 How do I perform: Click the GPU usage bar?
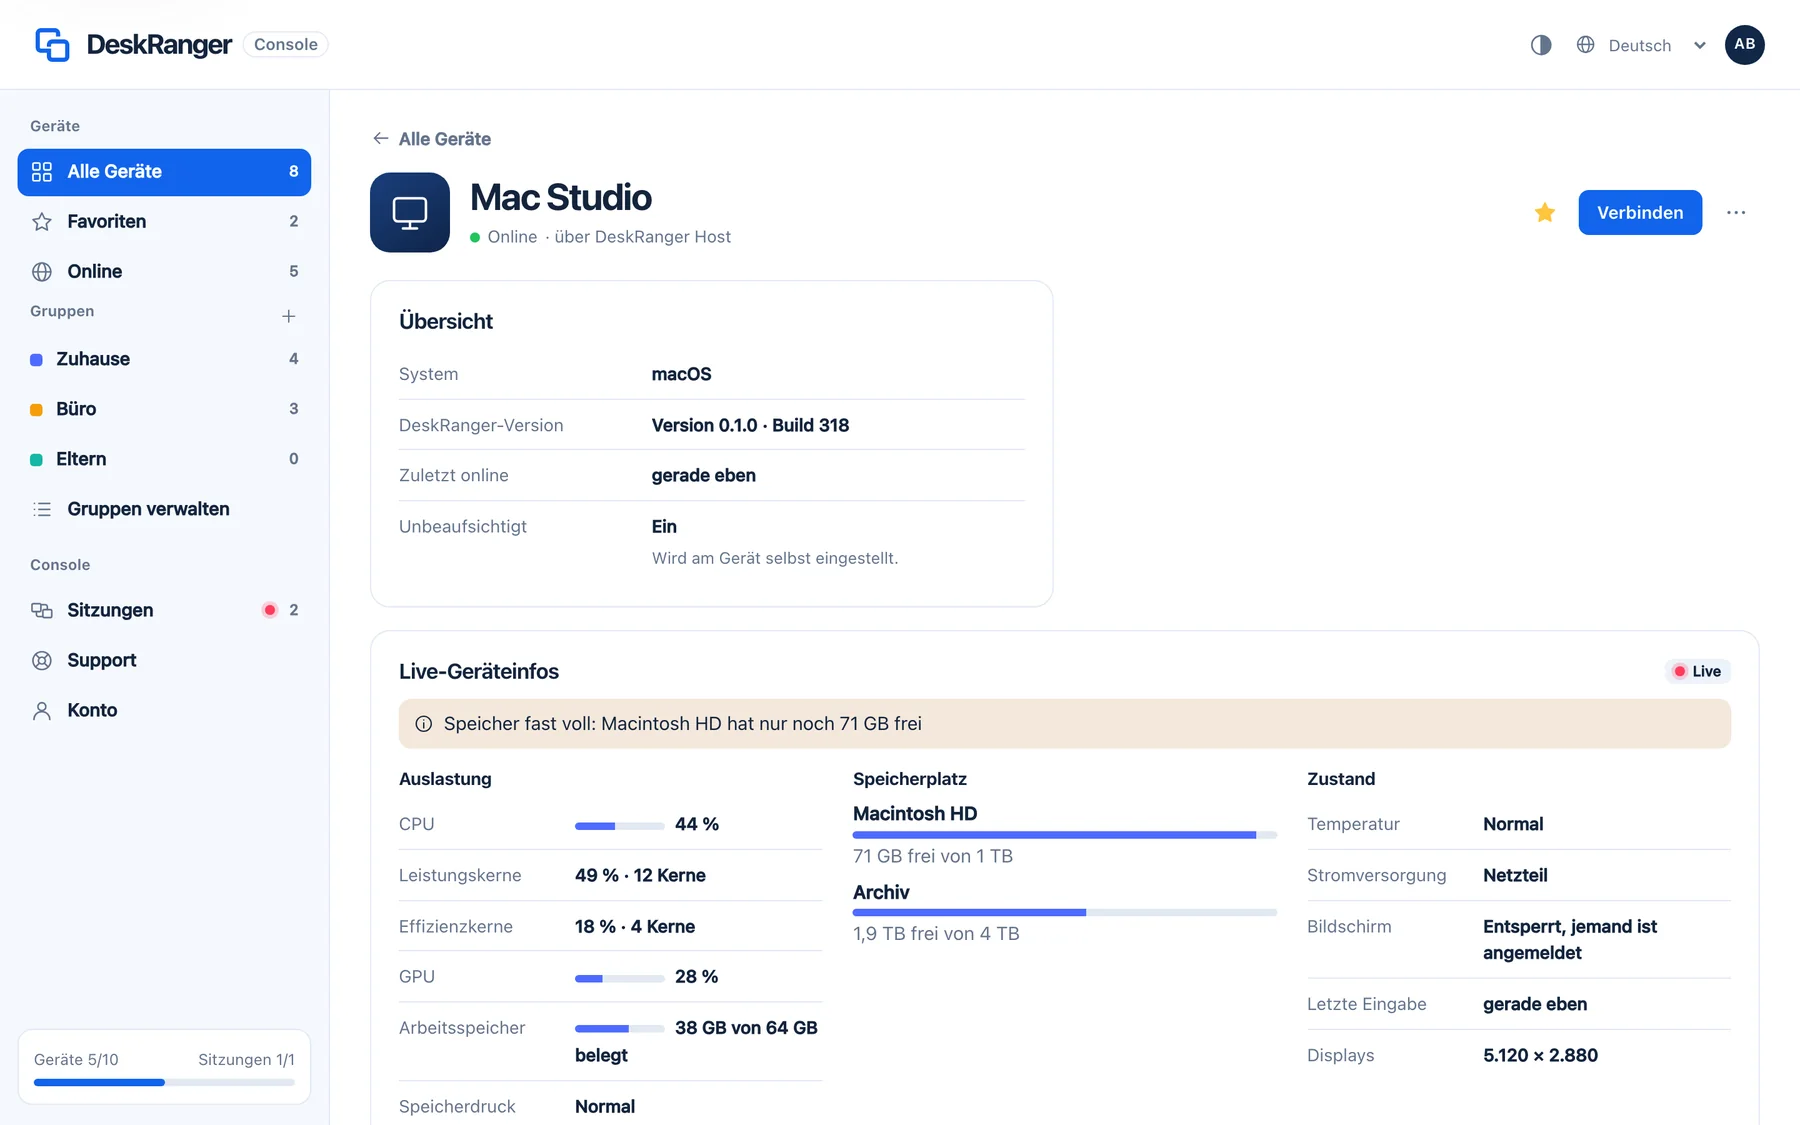[620, 978]
